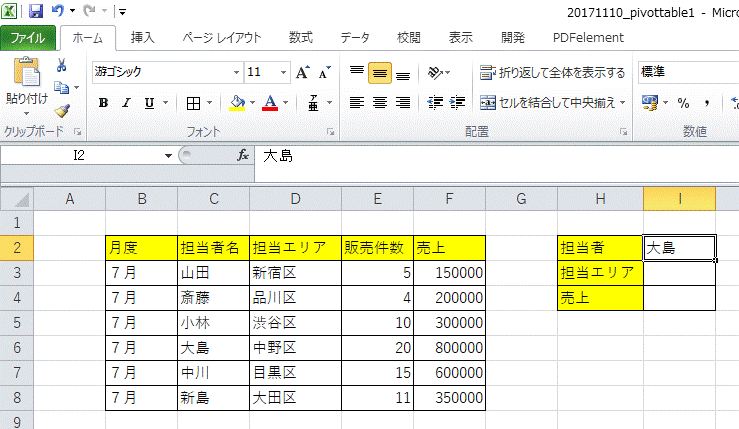
Task: Click the Align Text Left icon
Action: point(357,102)
